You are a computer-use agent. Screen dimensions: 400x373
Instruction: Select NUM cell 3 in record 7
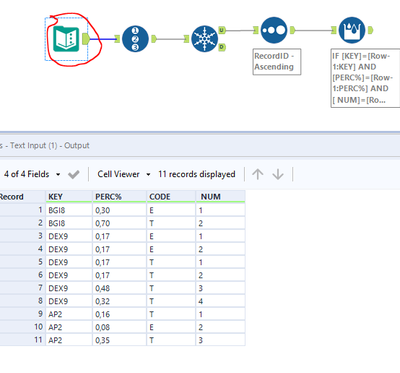[x=221, y=288]
